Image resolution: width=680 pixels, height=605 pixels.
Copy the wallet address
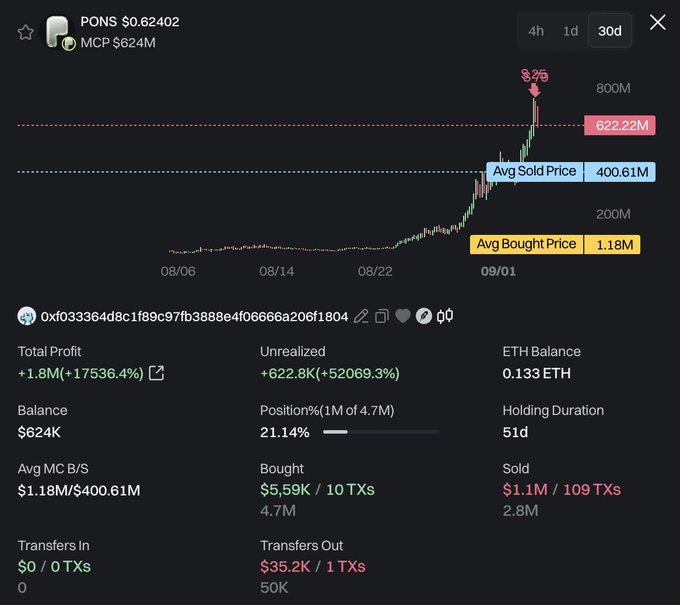382,316
